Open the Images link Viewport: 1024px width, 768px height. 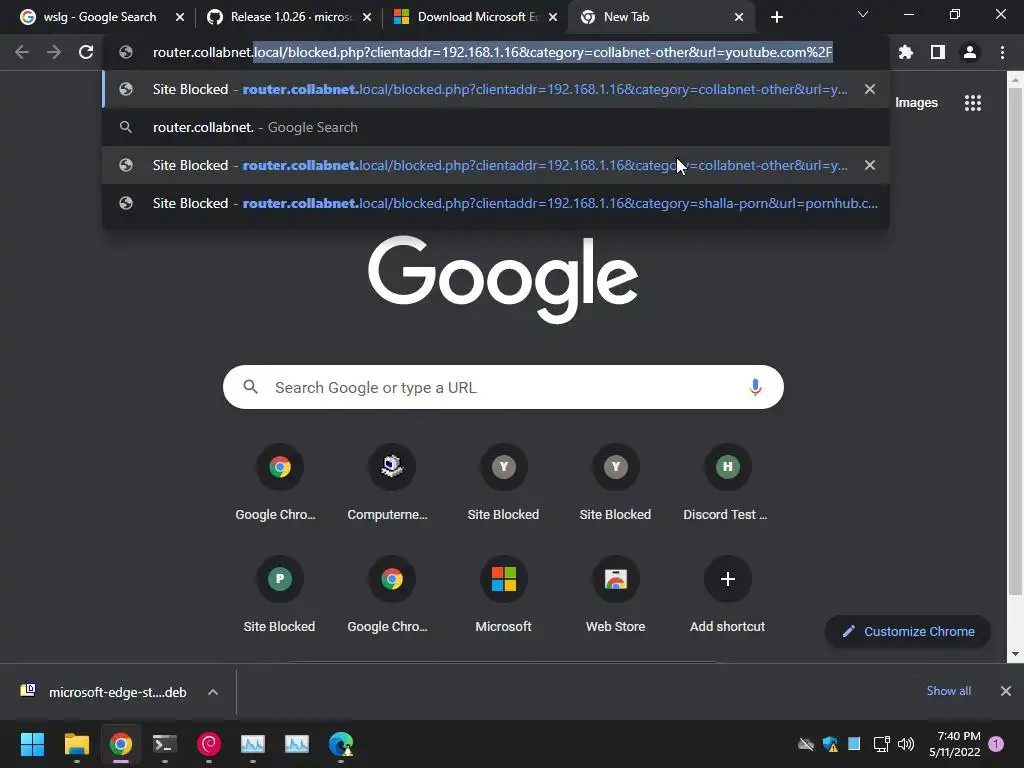[916, 103]
